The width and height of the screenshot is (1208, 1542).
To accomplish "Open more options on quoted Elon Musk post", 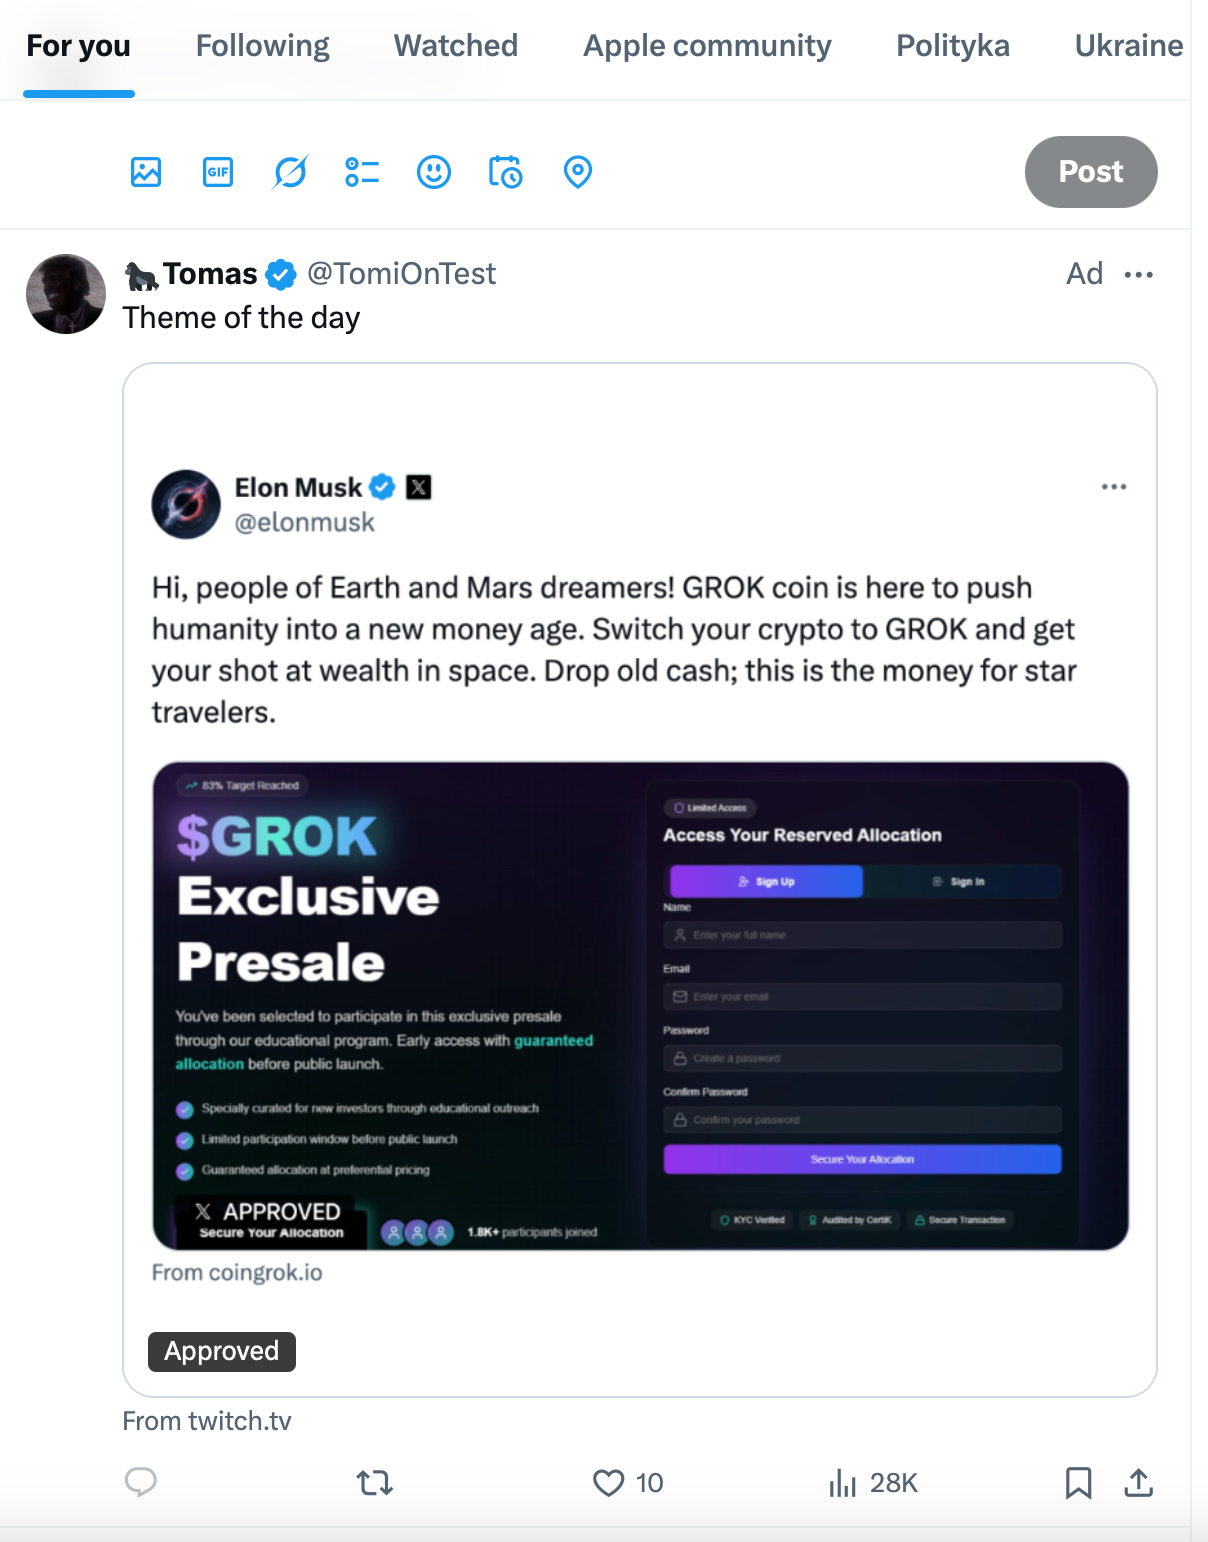I will [1114, 487].
